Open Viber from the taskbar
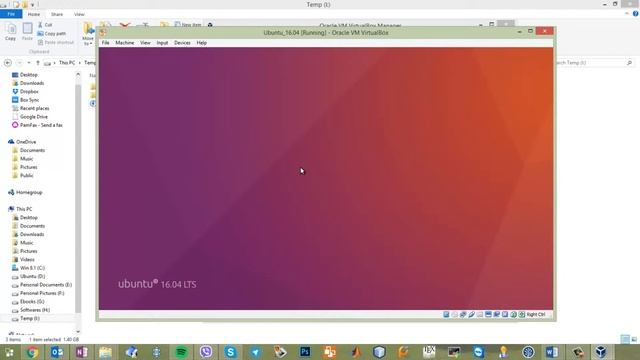Screen dimensions: 640x360 (x=206, y=352)
